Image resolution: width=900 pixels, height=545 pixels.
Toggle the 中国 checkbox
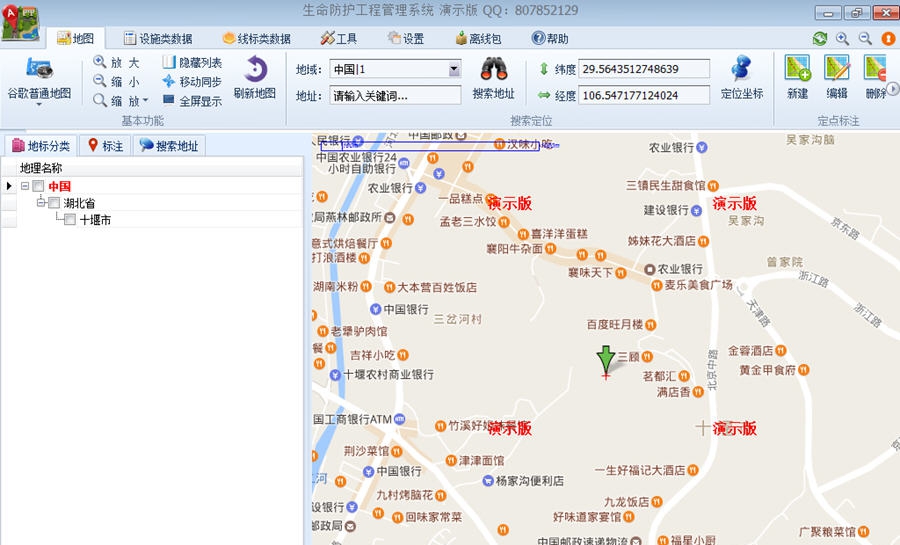[38, 186]
